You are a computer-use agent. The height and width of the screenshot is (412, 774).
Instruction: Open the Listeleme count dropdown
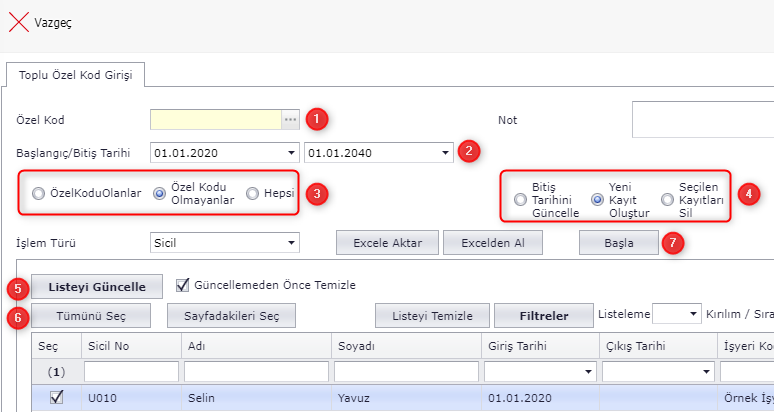point(692,315)
